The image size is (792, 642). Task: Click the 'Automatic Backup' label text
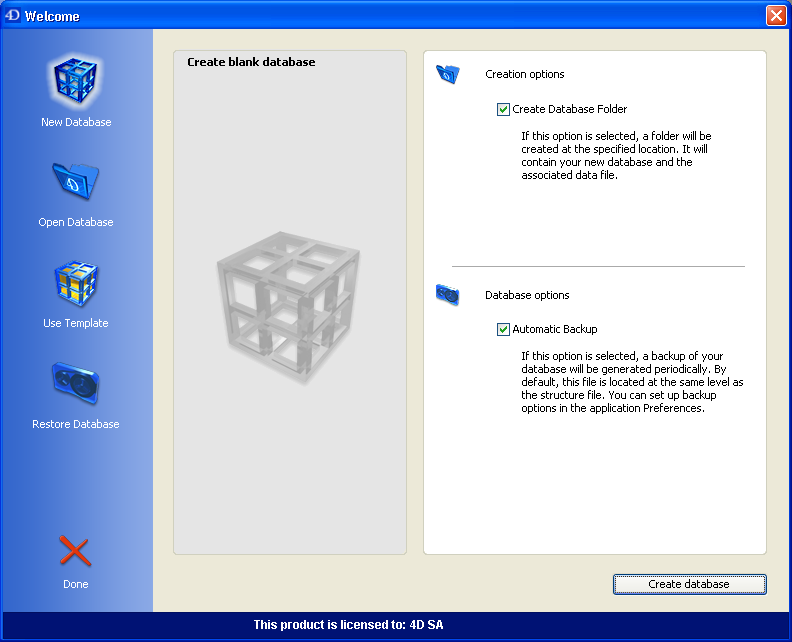[554, 329]
